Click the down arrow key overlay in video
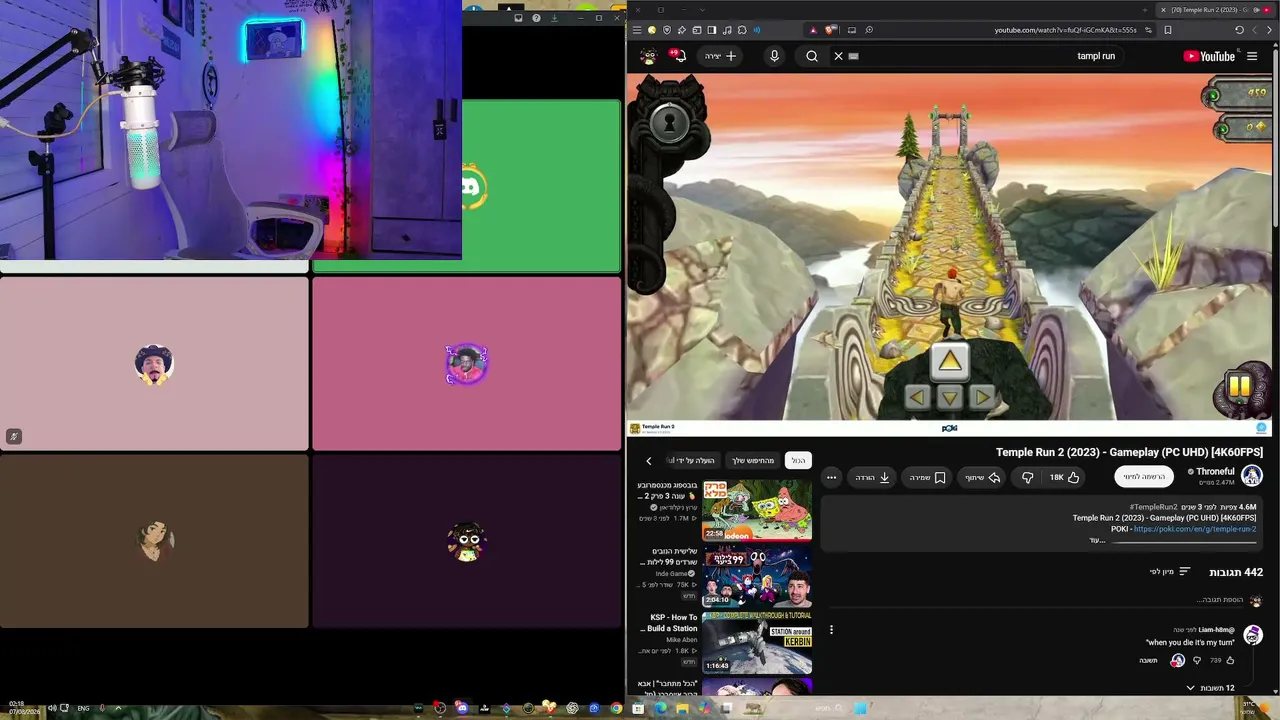Image resolution: width=1280 pixels, height=720 pixels. [x=950, y=398]
